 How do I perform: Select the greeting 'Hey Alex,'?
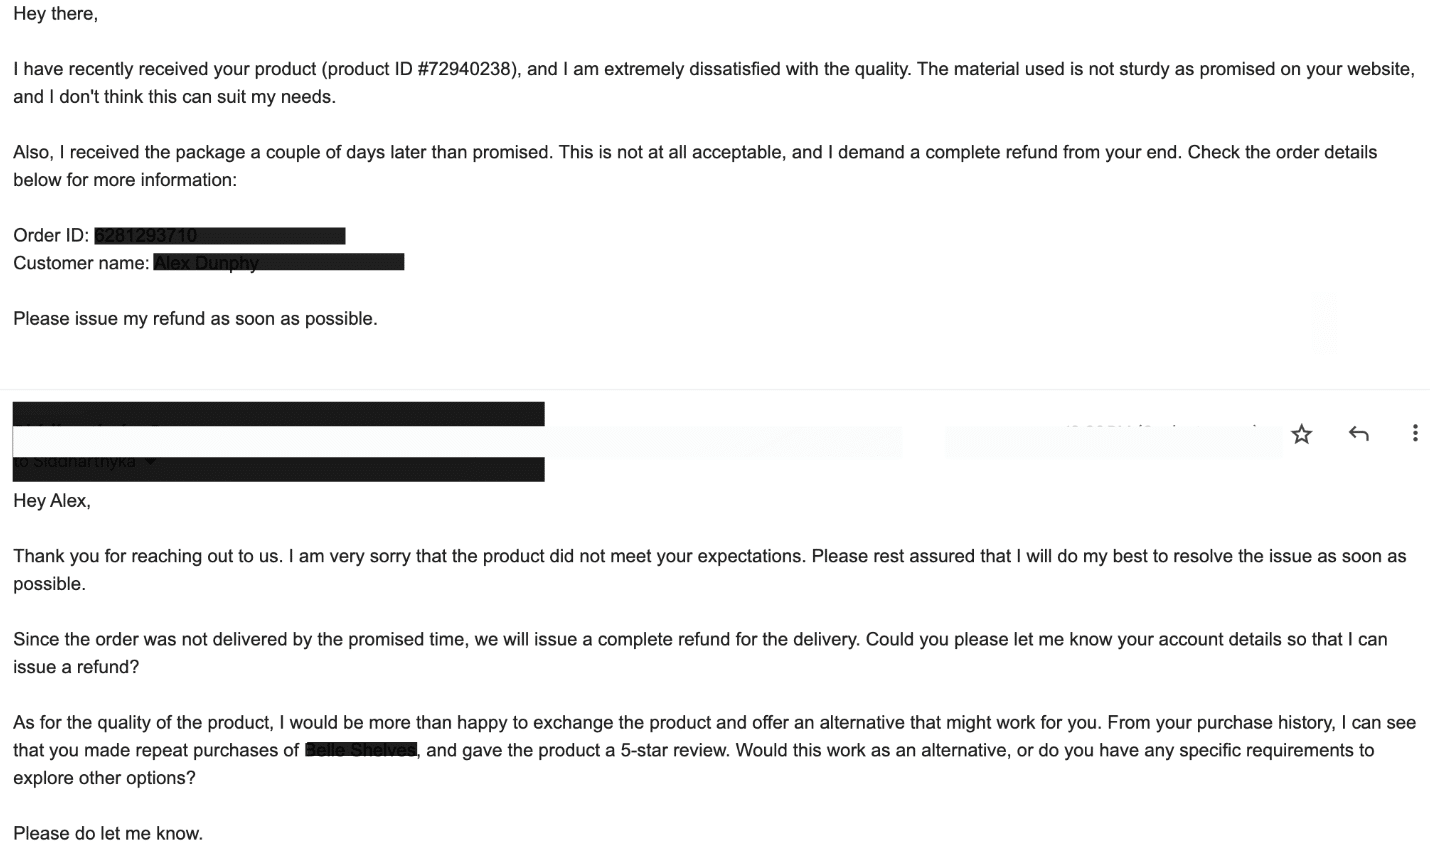pyautogui.click(x=51, y=500)
